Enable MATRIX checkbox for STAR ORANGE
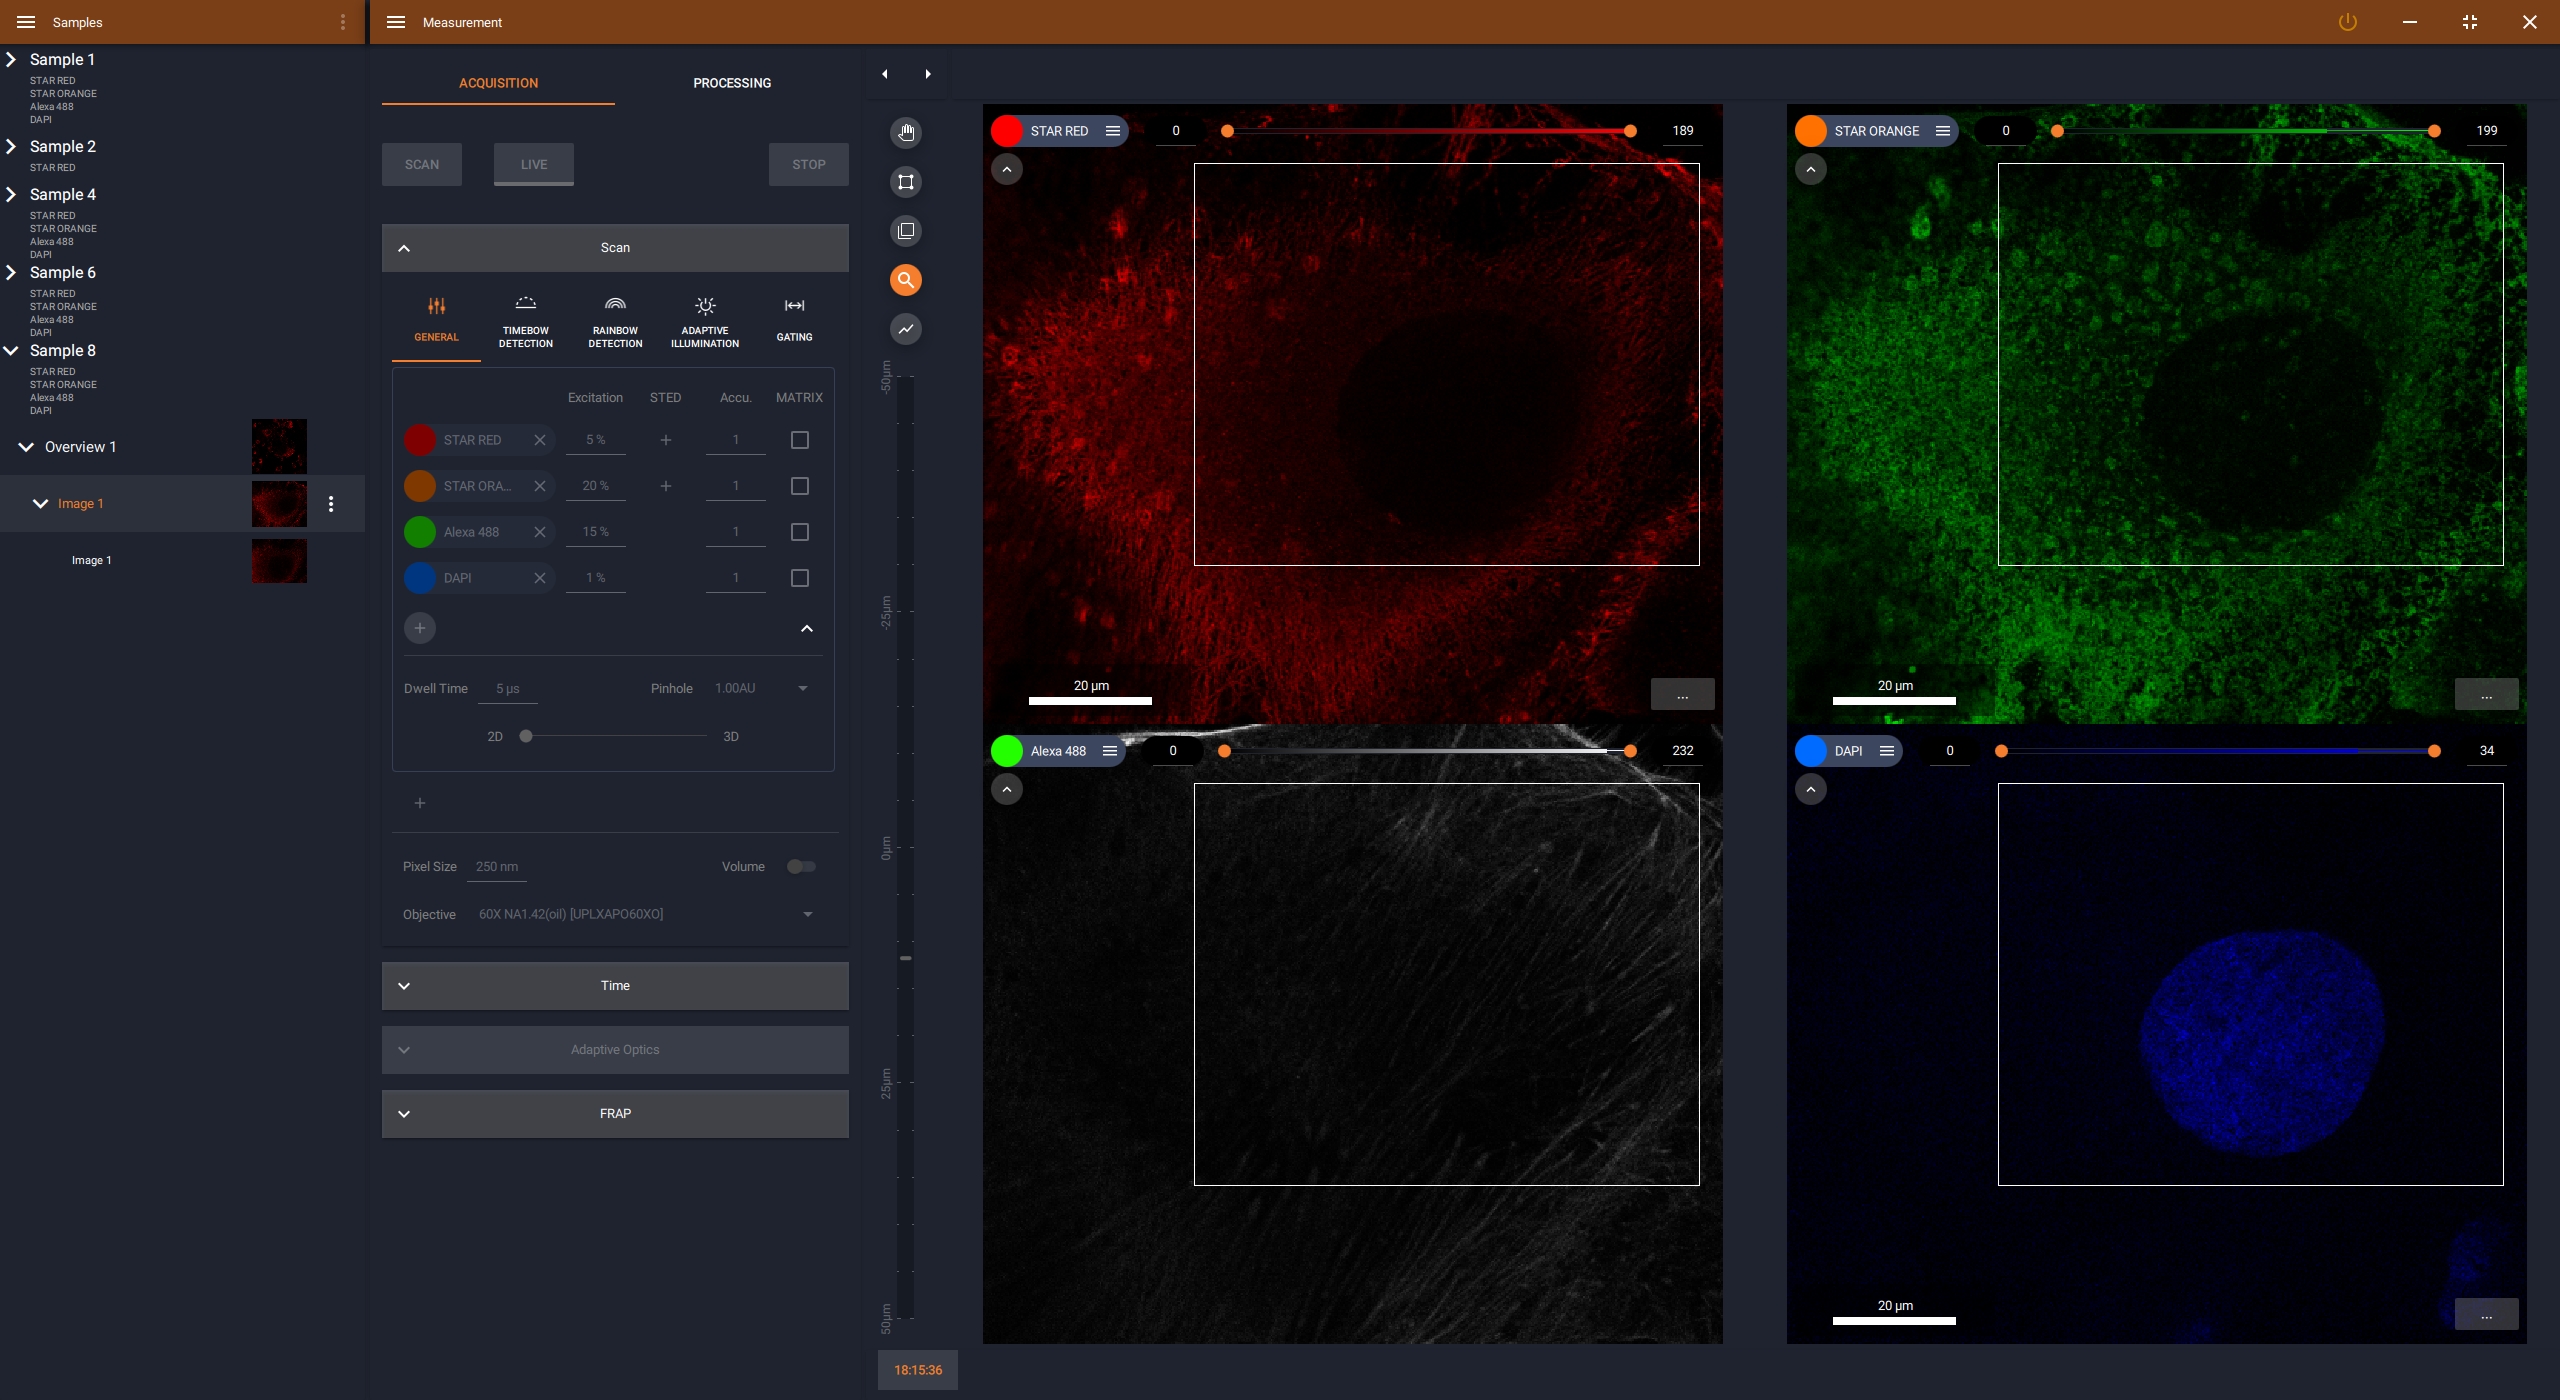This screenshot has width=2560, height=1400. 800,486
